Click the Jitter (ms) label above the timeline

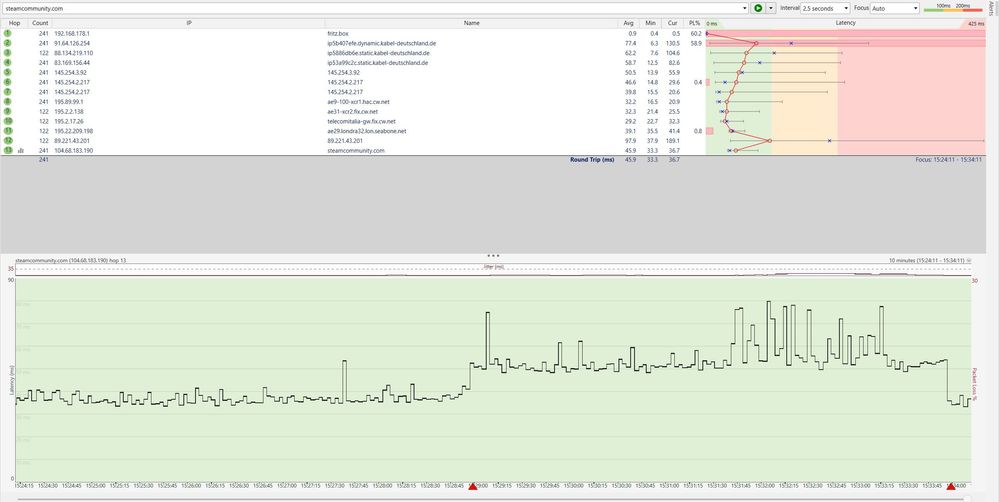494,266
